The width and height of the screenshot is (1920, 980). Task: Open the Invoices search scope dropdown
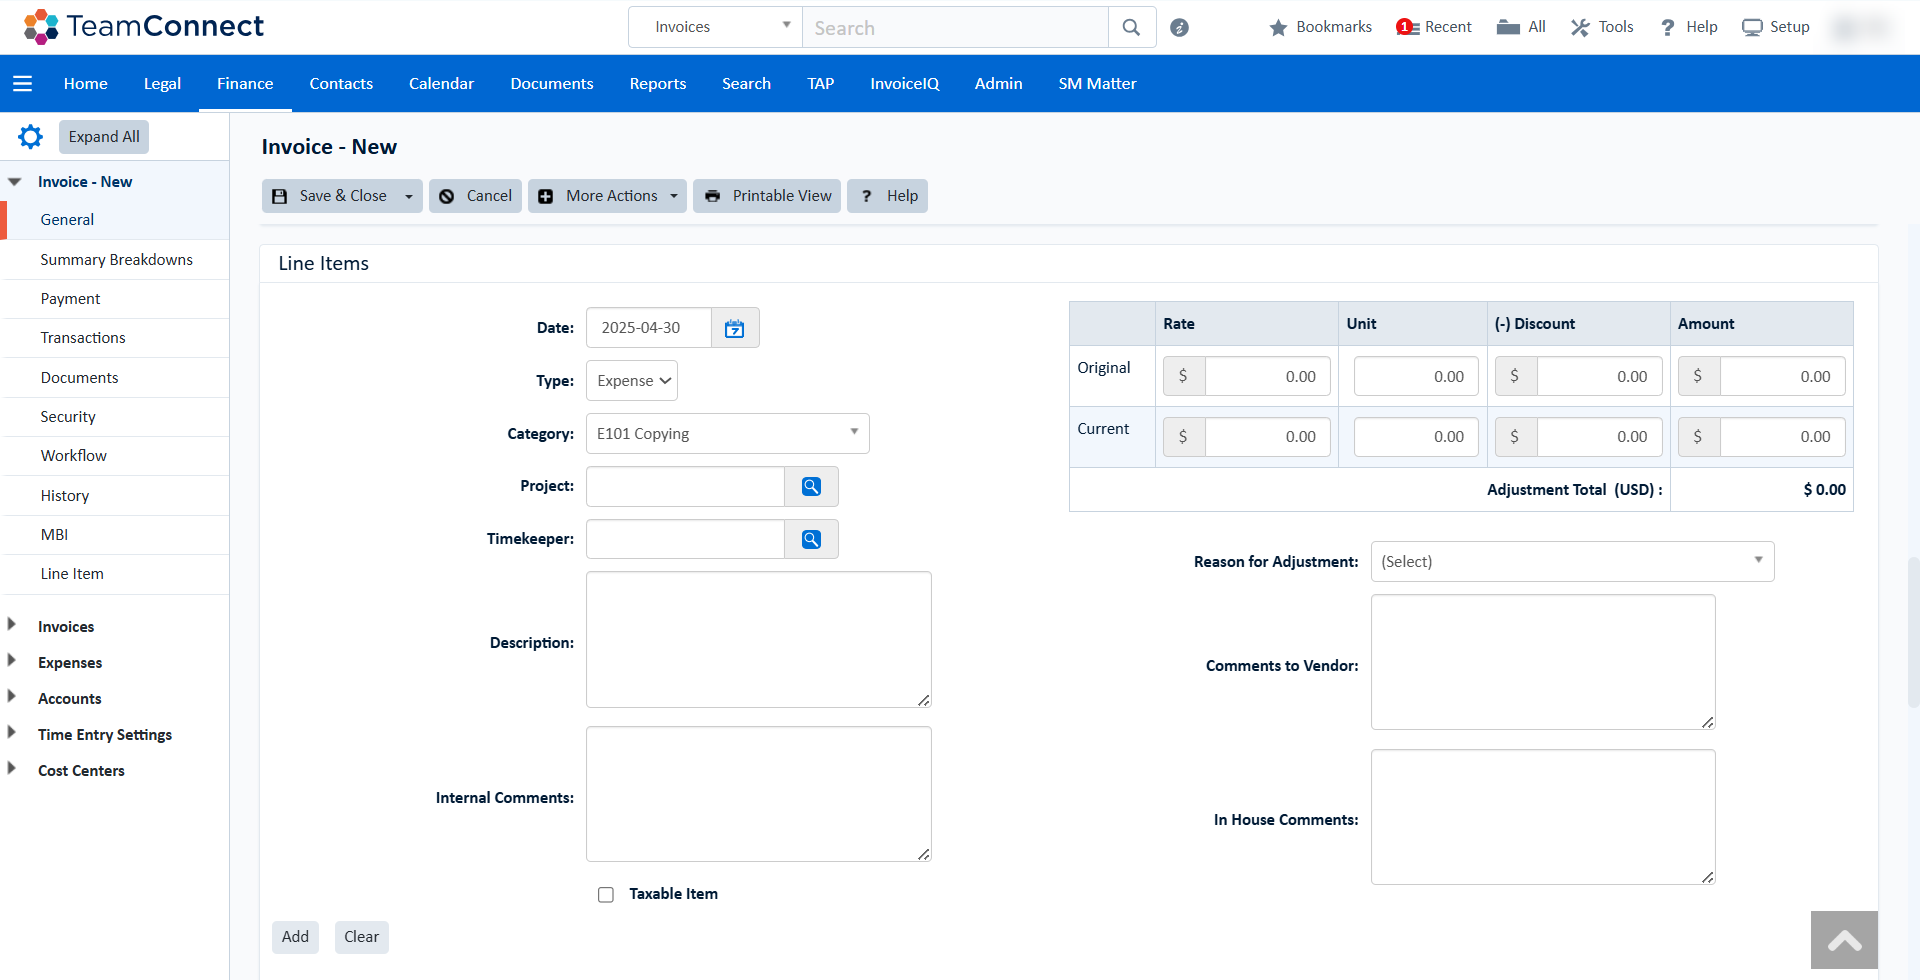pos(716,27)
